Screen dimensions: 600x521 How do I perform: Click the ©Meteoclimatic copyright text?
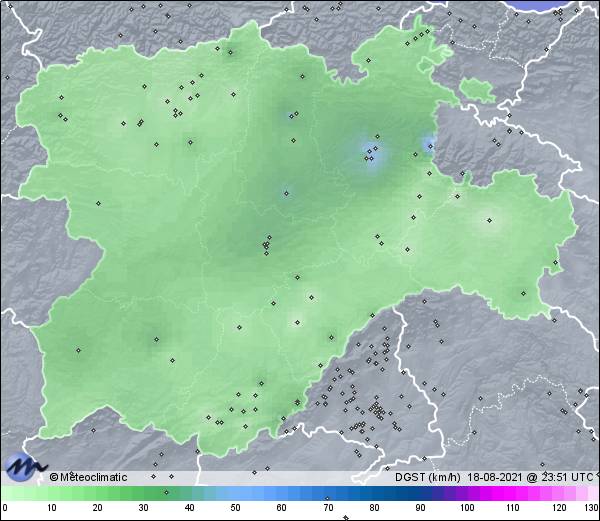[x=88, y=477]
